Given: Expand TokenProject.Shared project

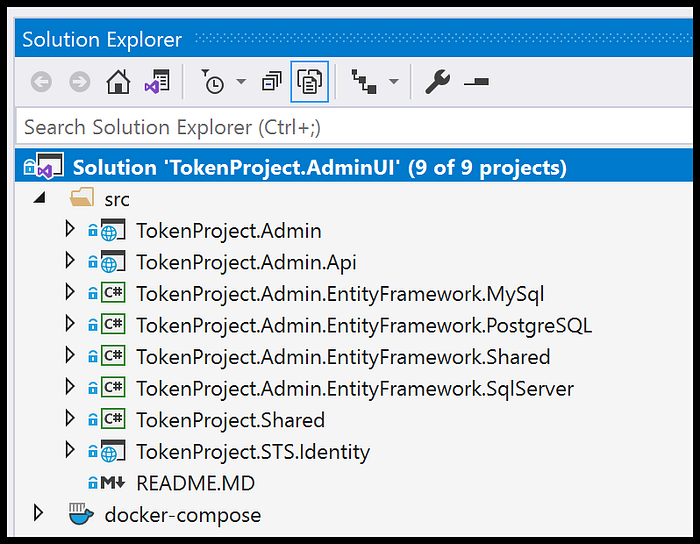Looking at the screenshot, I should [x=70, y=418].
